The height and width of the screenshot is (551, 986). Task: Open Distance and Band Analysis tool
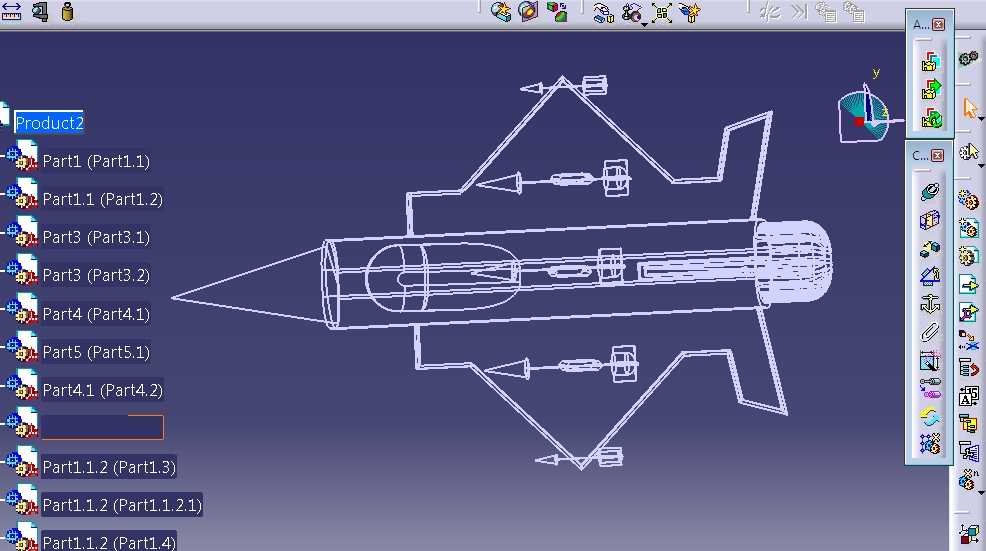coord(557,11)
